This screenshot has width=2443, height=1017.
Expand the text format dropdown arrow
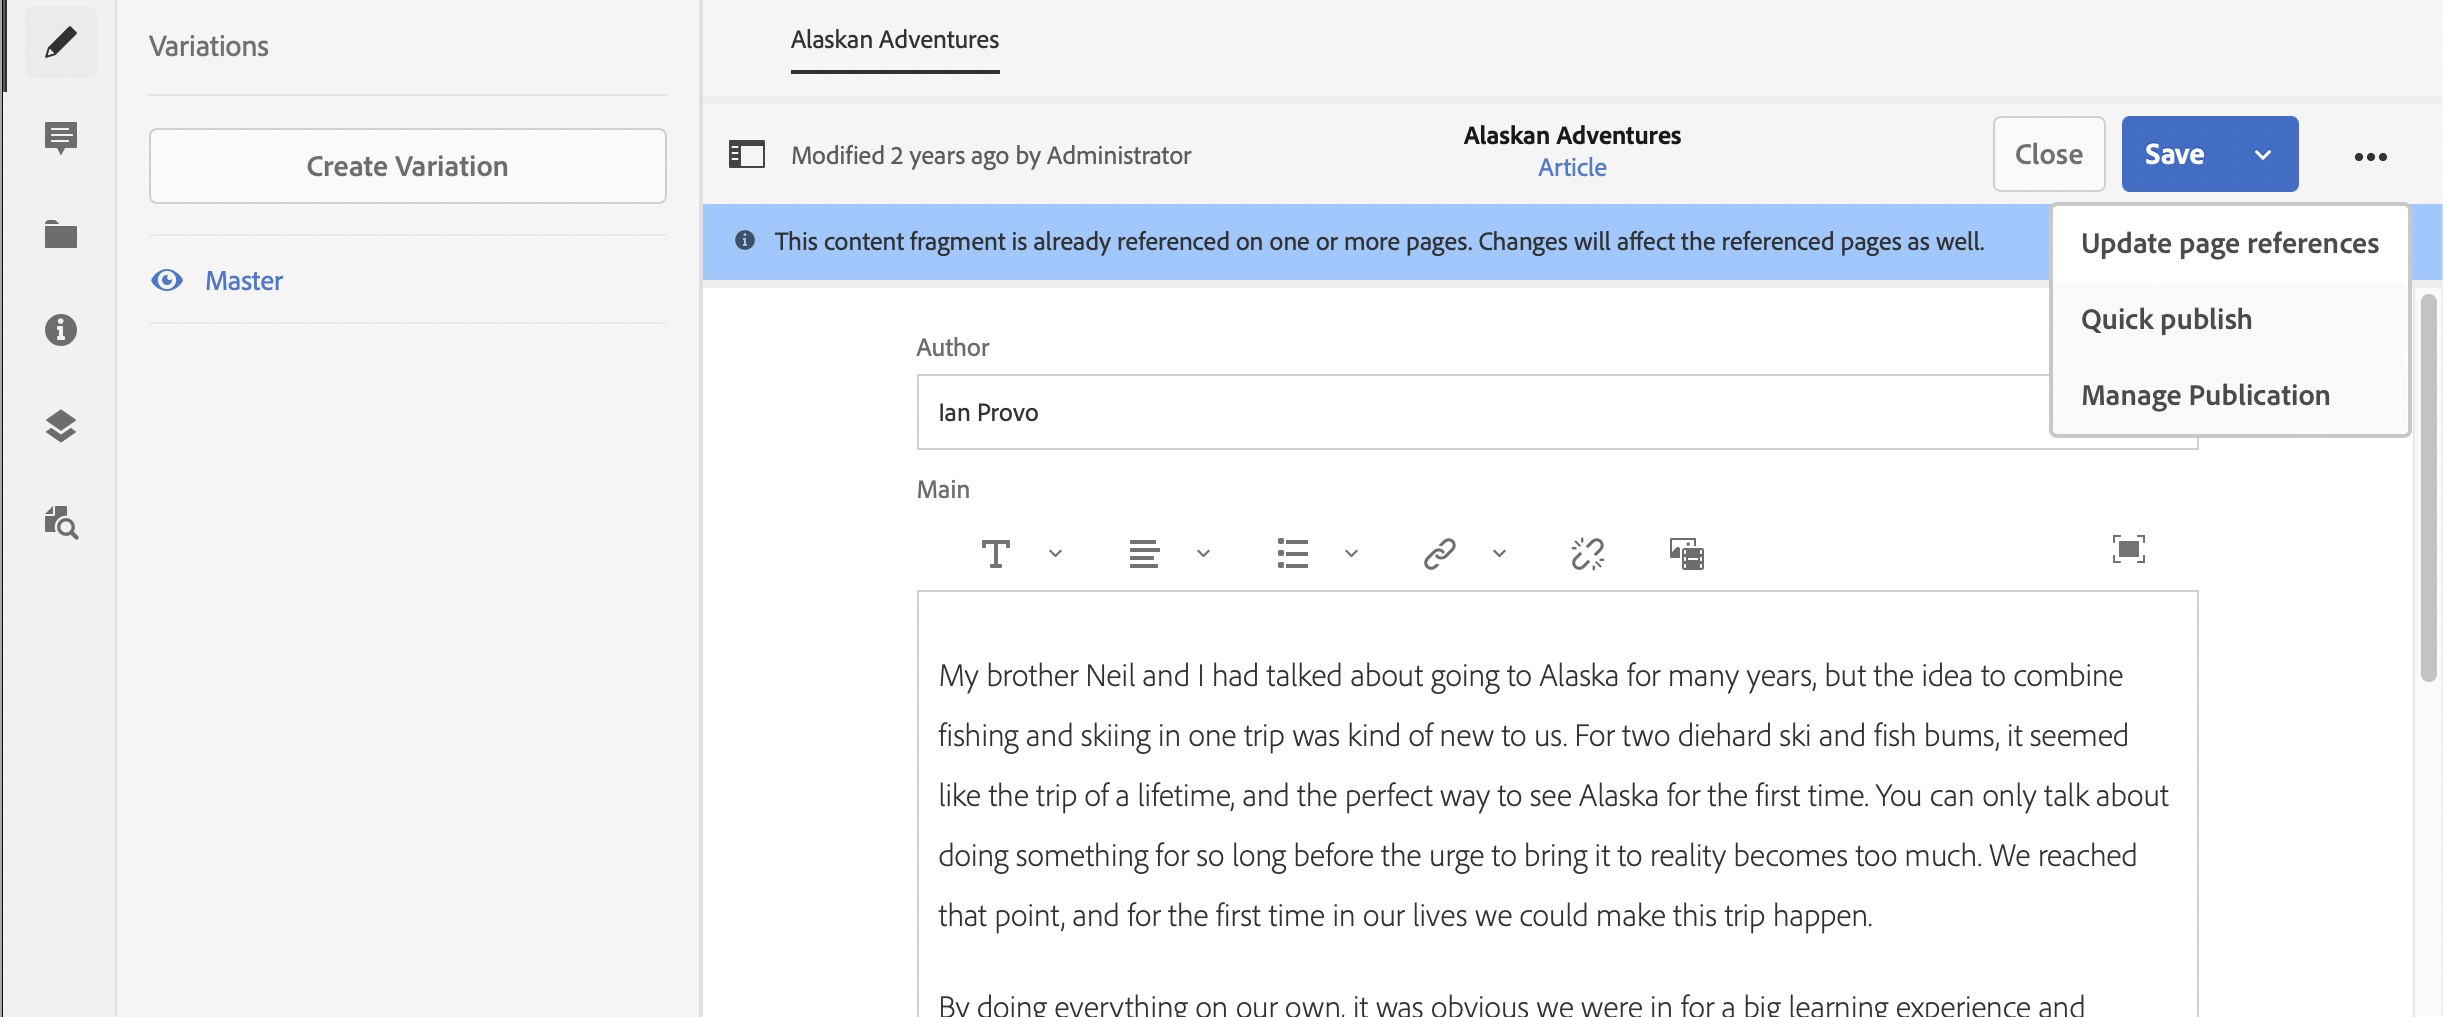[1055, 553]
